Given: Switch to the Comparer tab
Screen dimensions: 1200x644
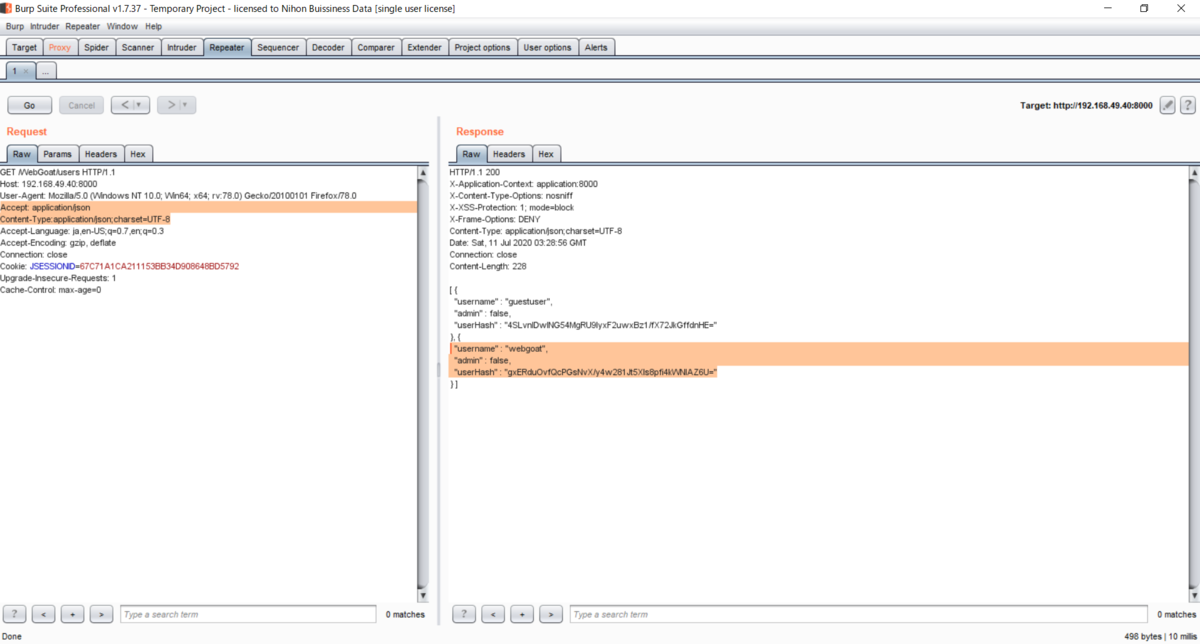Looking at the screenshot, I should coord(376,47).
